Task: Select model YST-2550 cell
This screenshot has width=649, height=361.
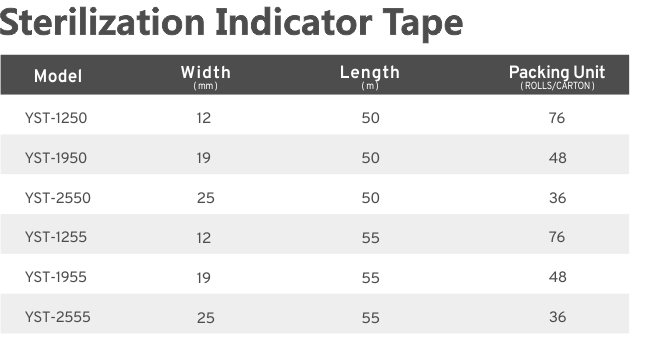Action: point(58,198)
